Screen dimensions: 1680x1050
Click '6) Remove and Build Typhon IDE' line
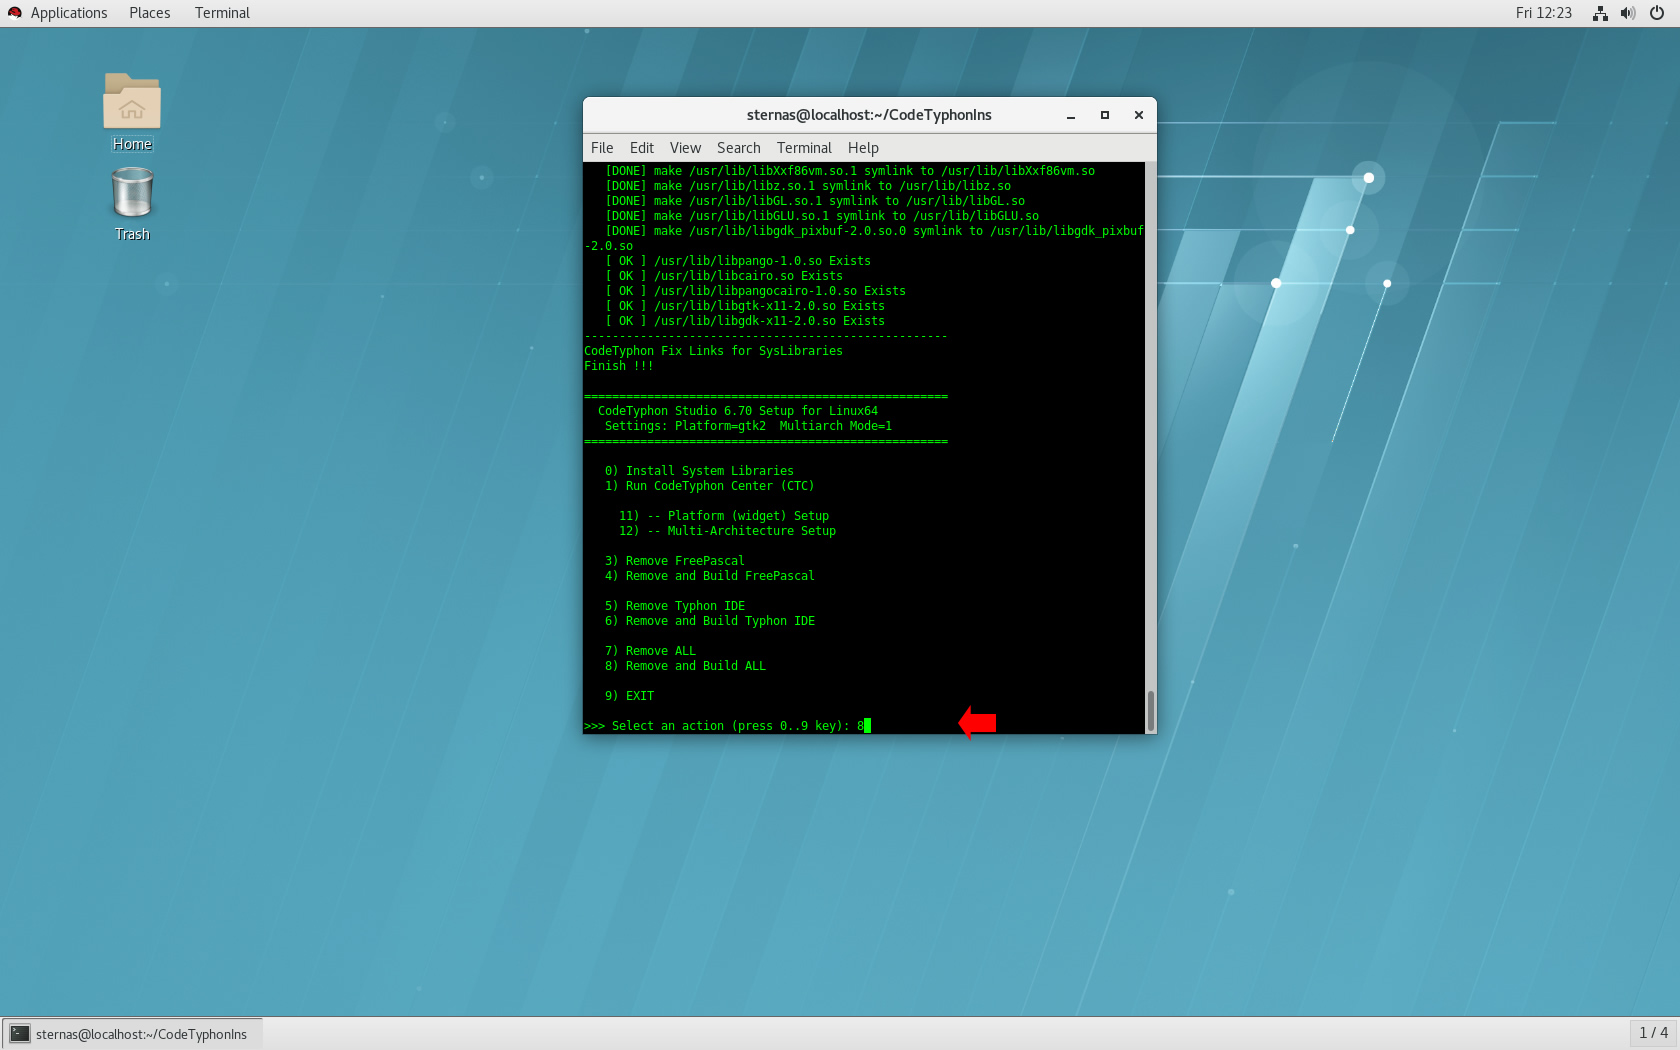pyautogui.click(x=709, y=621)
